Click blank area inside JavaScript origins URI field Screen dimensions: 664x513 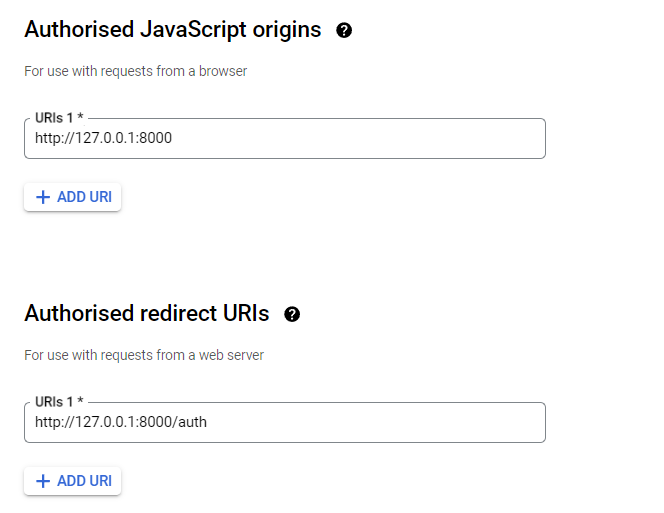pyautogui.click(x=360, y=139)
